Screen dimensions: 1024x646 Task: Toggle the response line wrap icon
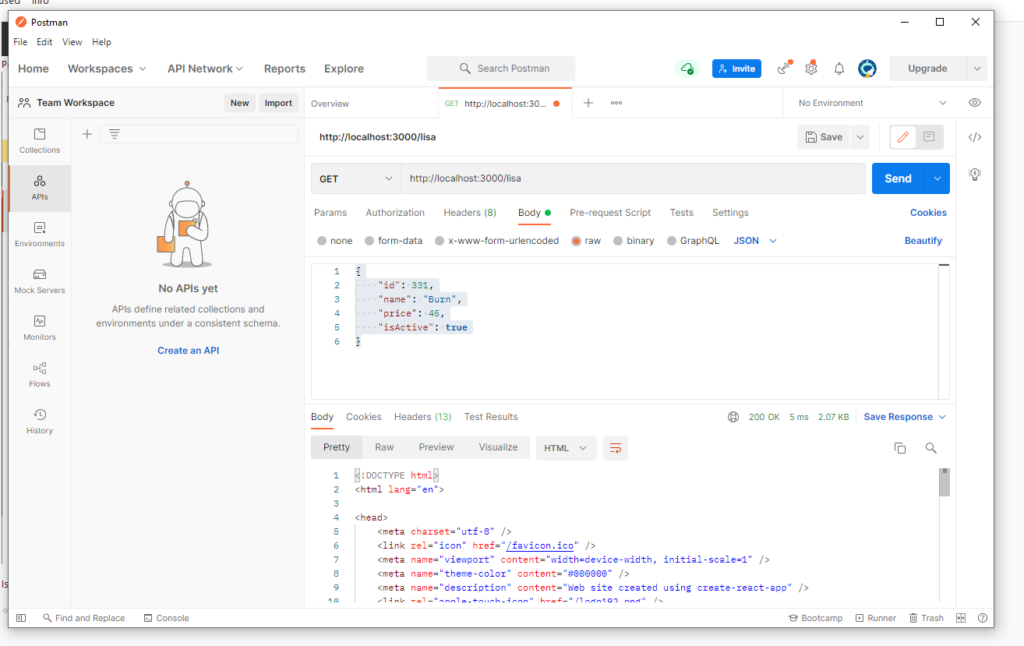[x=615, y=448]
